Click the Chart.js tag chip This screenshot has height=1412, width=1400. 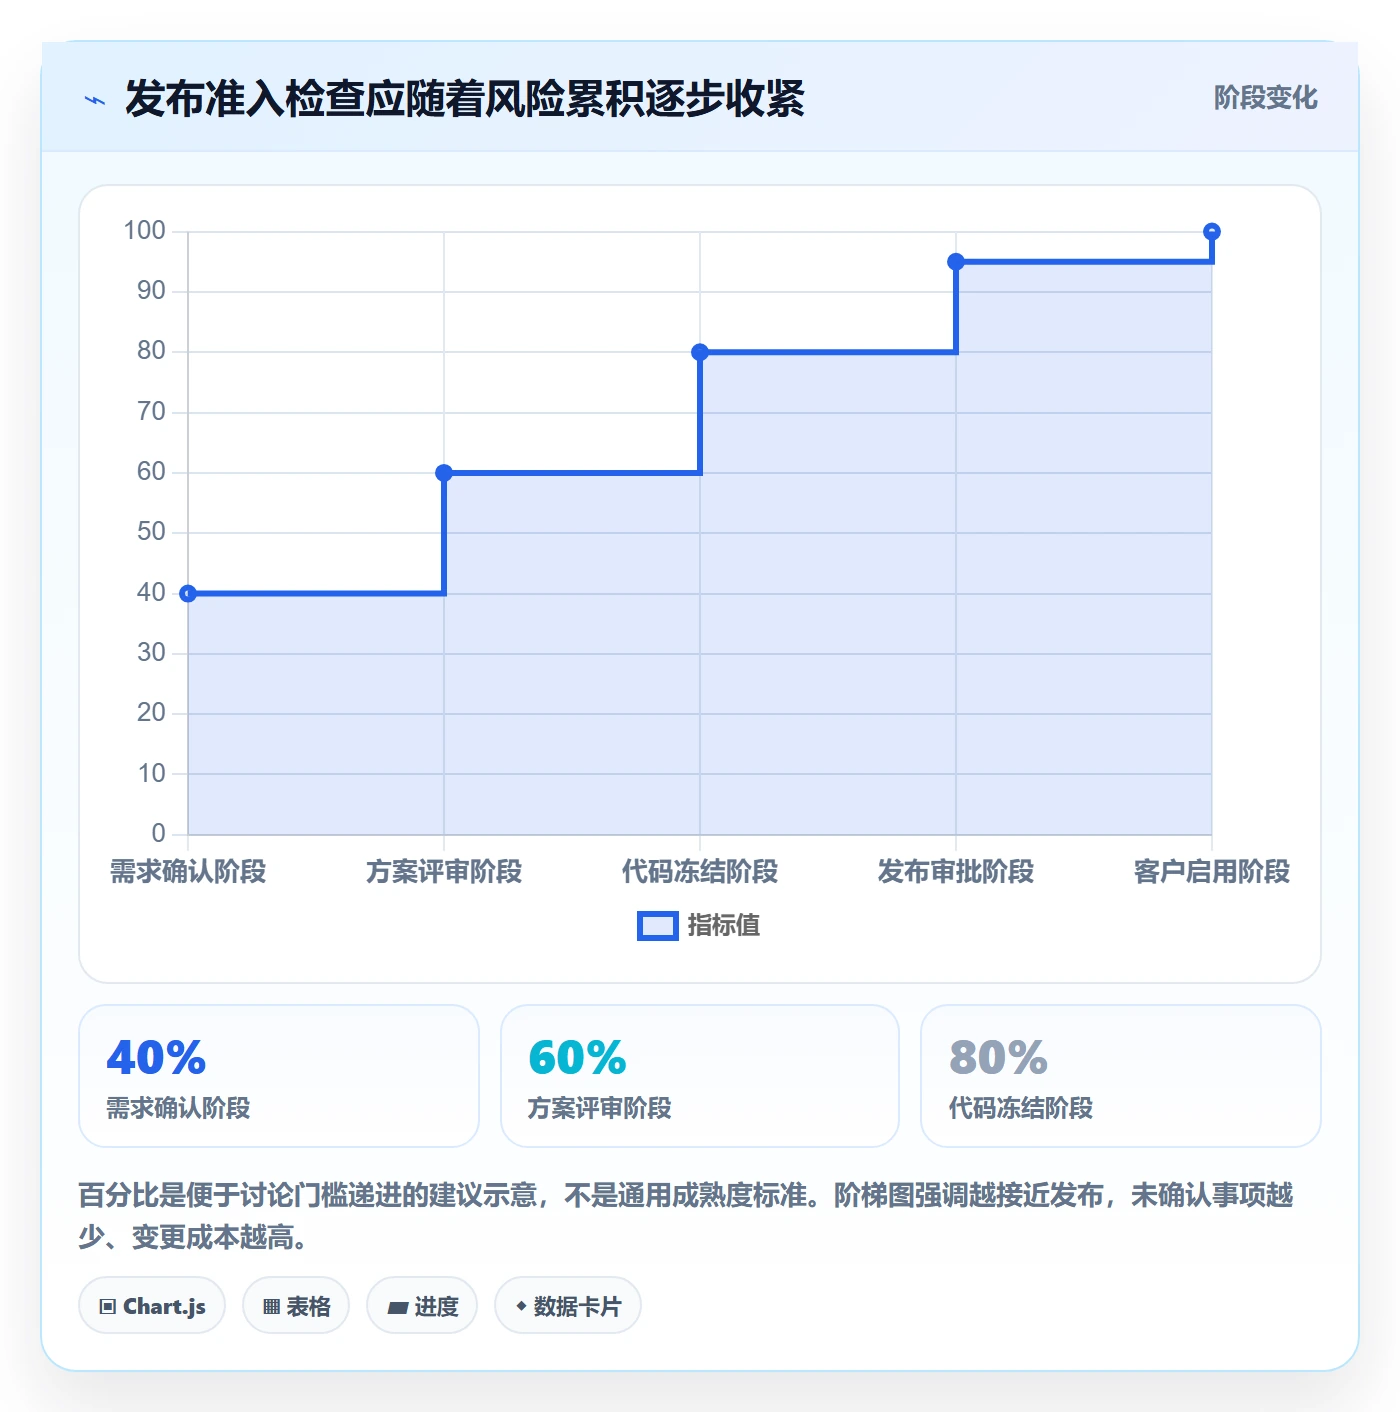[152, 1306]
